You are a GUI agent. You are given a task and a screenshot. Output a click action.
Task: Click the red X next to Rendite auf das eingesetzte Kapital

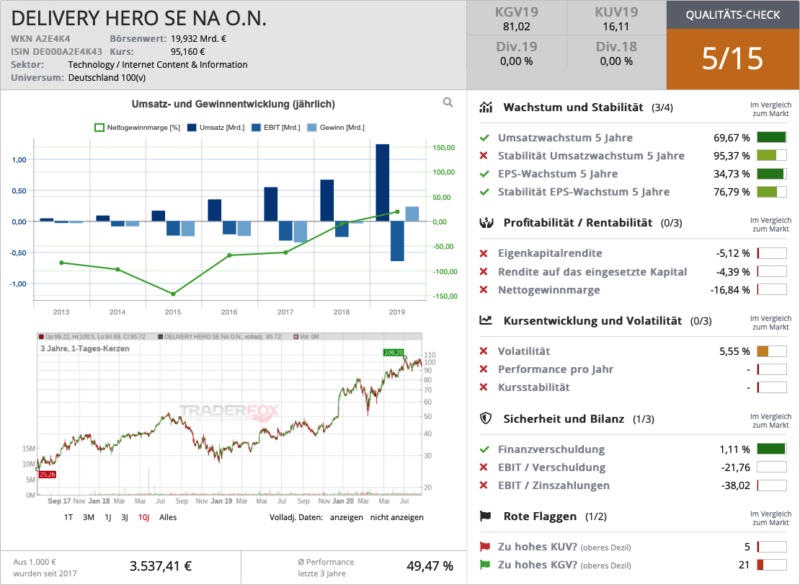pyautogui.click(x=484, y=272)
